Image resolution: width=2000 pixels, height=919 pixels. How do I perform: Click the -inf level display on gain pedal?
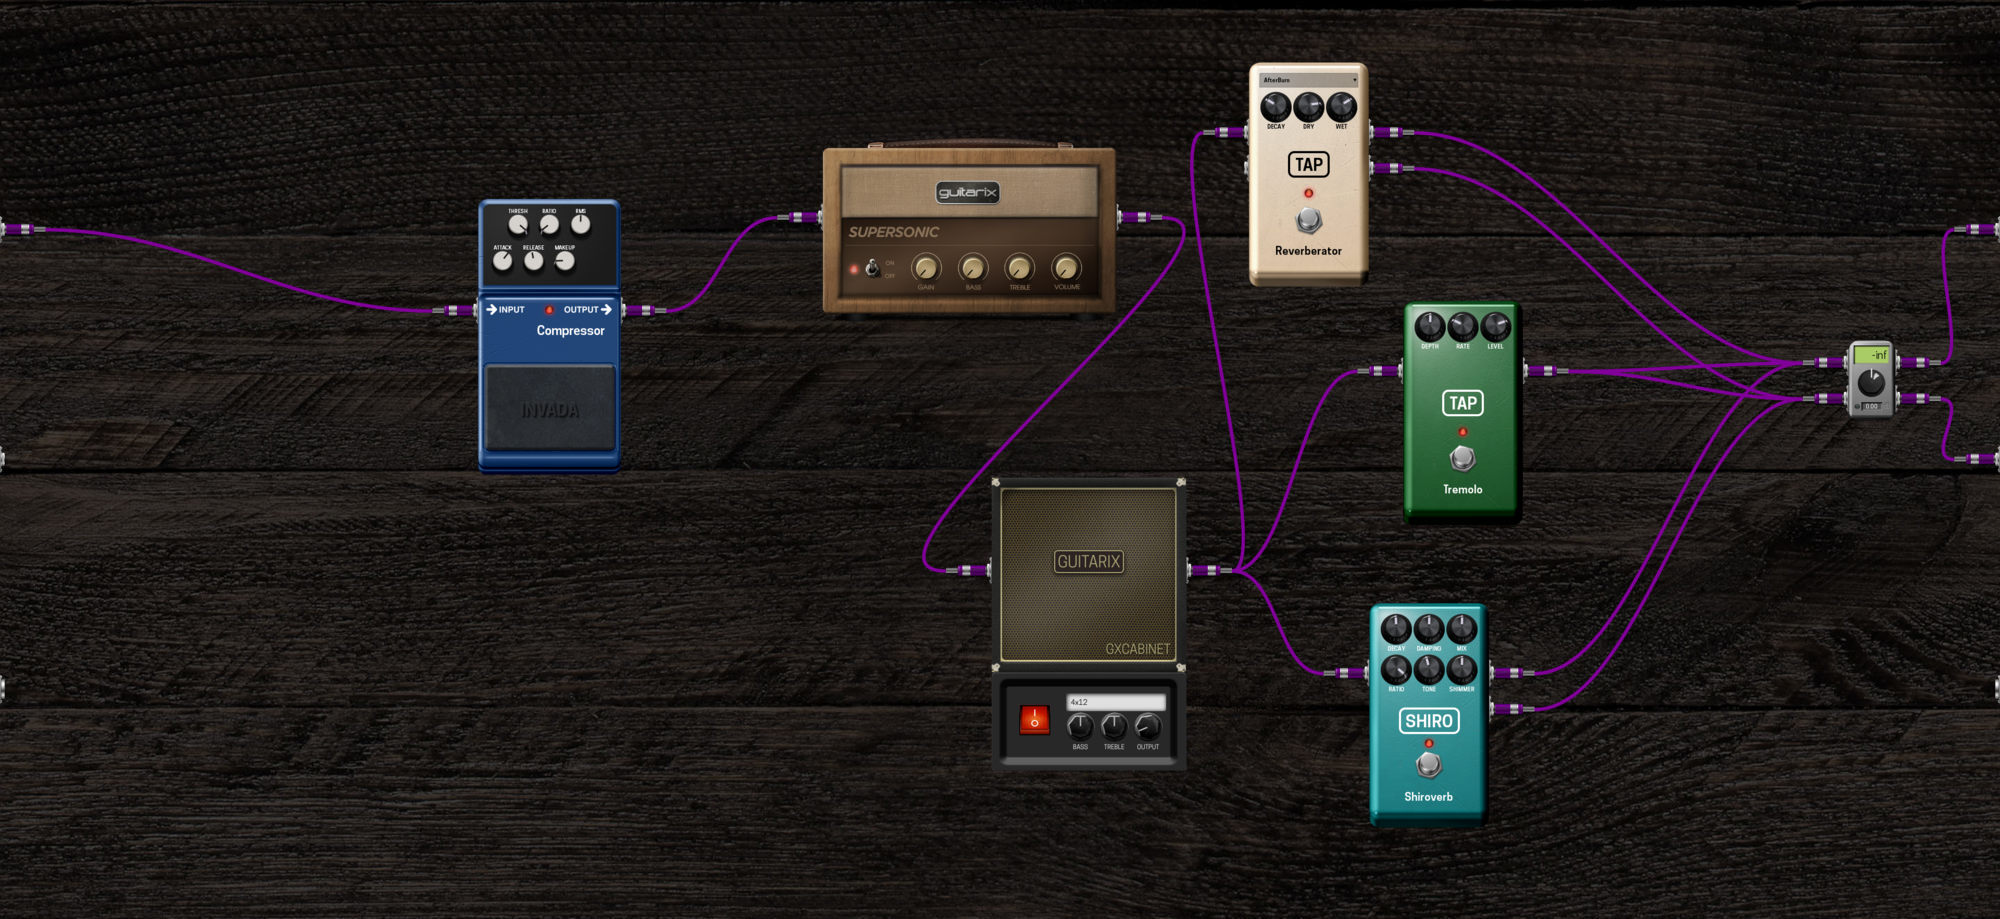point(1871,354)
